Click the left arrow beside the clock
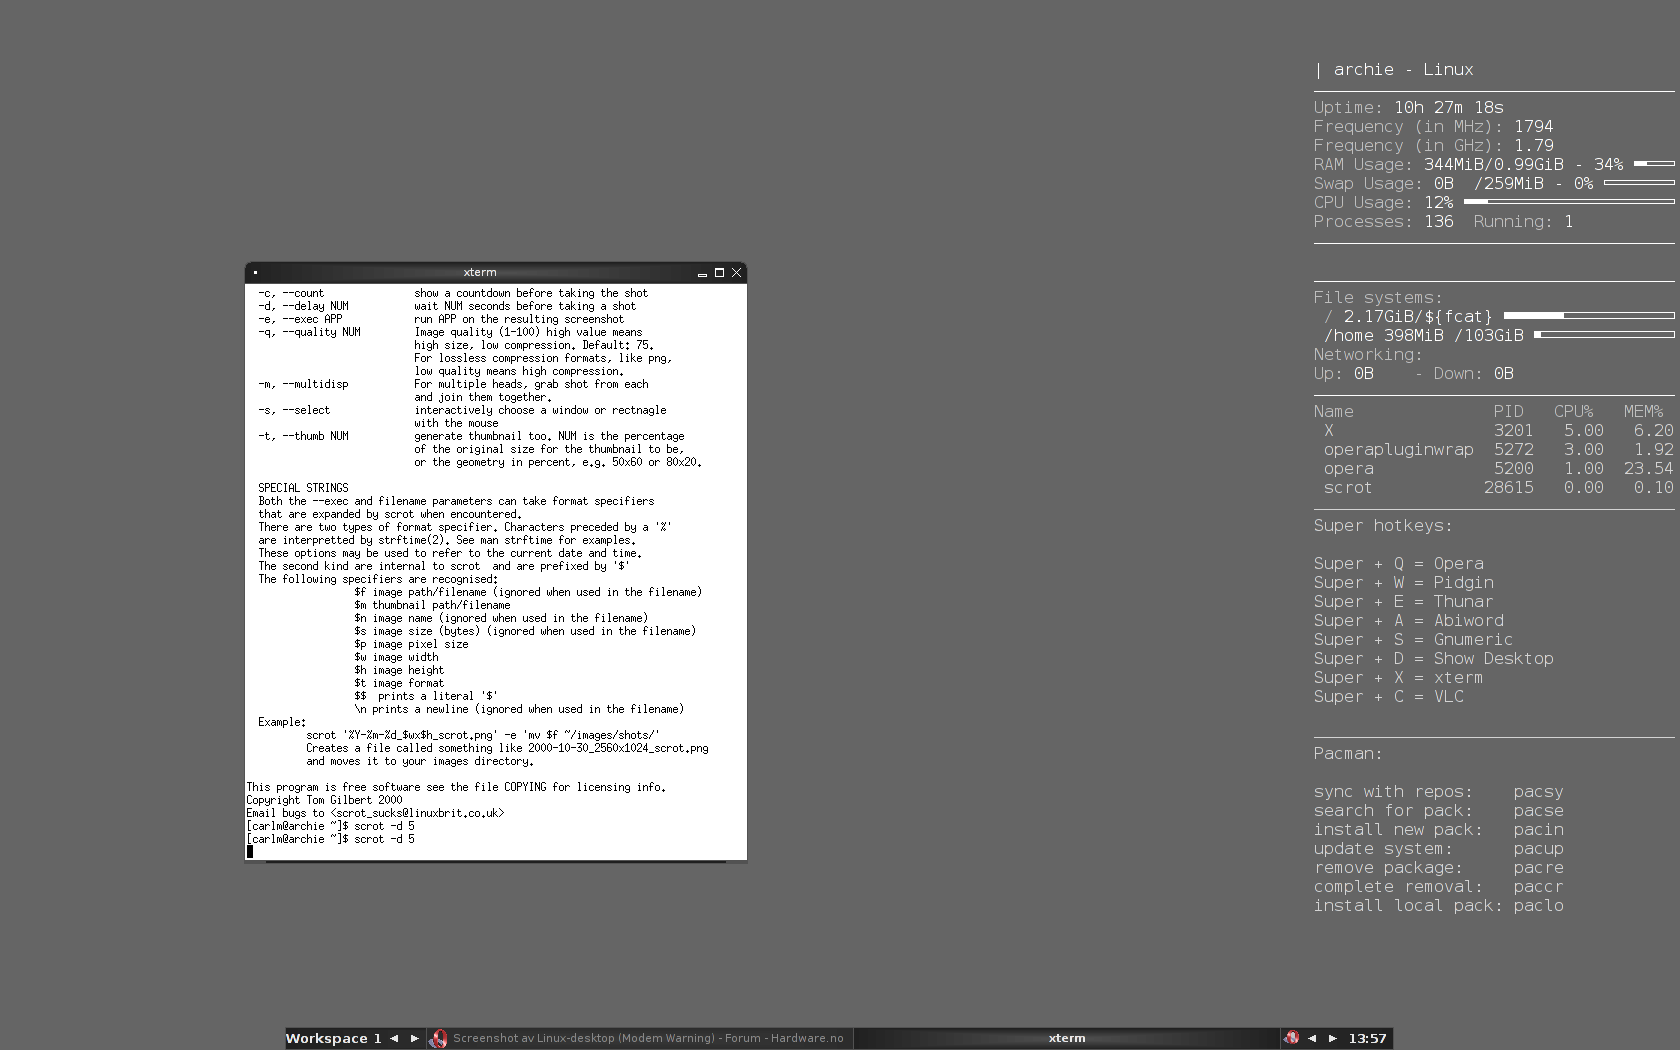Viewport: 1680px width, 1050px height. 1312,1039
